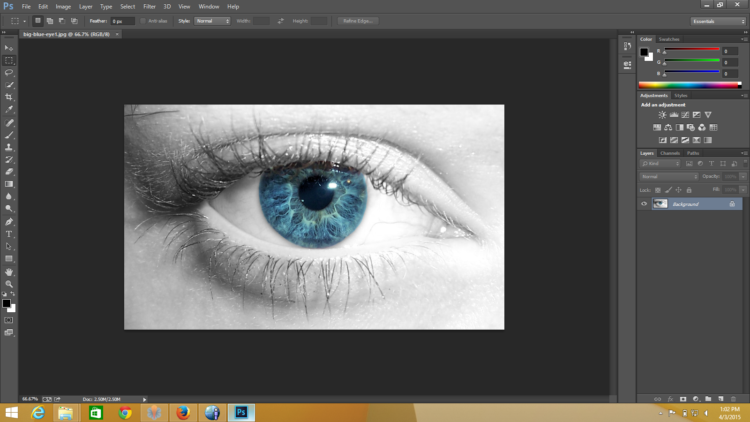Screen dimensions: 750x422
Task: Toggle Lock position in Layers panel
Action: click(x=678, y=190)
